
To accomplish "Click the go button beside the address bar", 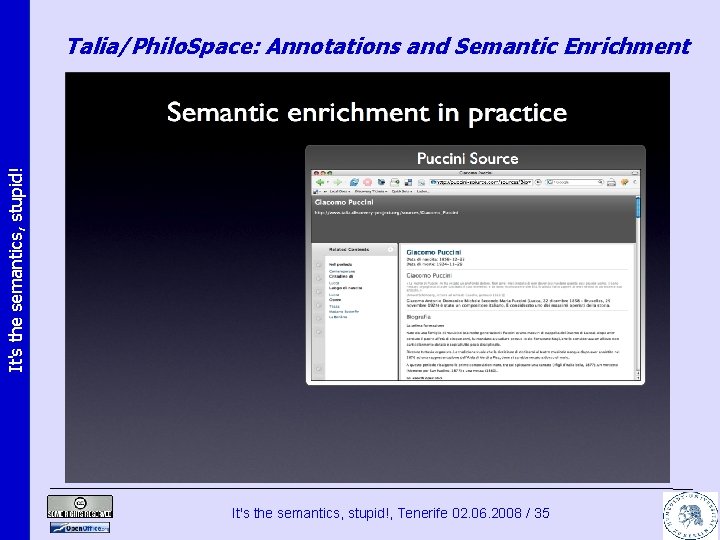I will pyautogui.click(x=538, y=182).
